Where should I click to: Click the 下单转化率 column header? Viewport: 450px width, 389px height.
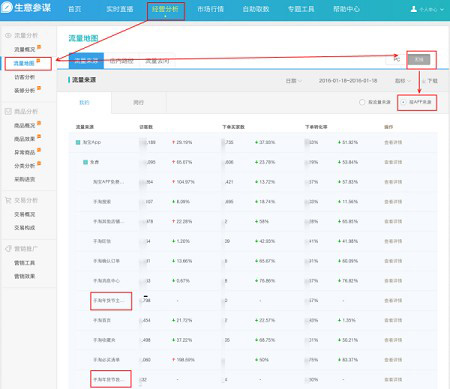click(x=316, y=127)
